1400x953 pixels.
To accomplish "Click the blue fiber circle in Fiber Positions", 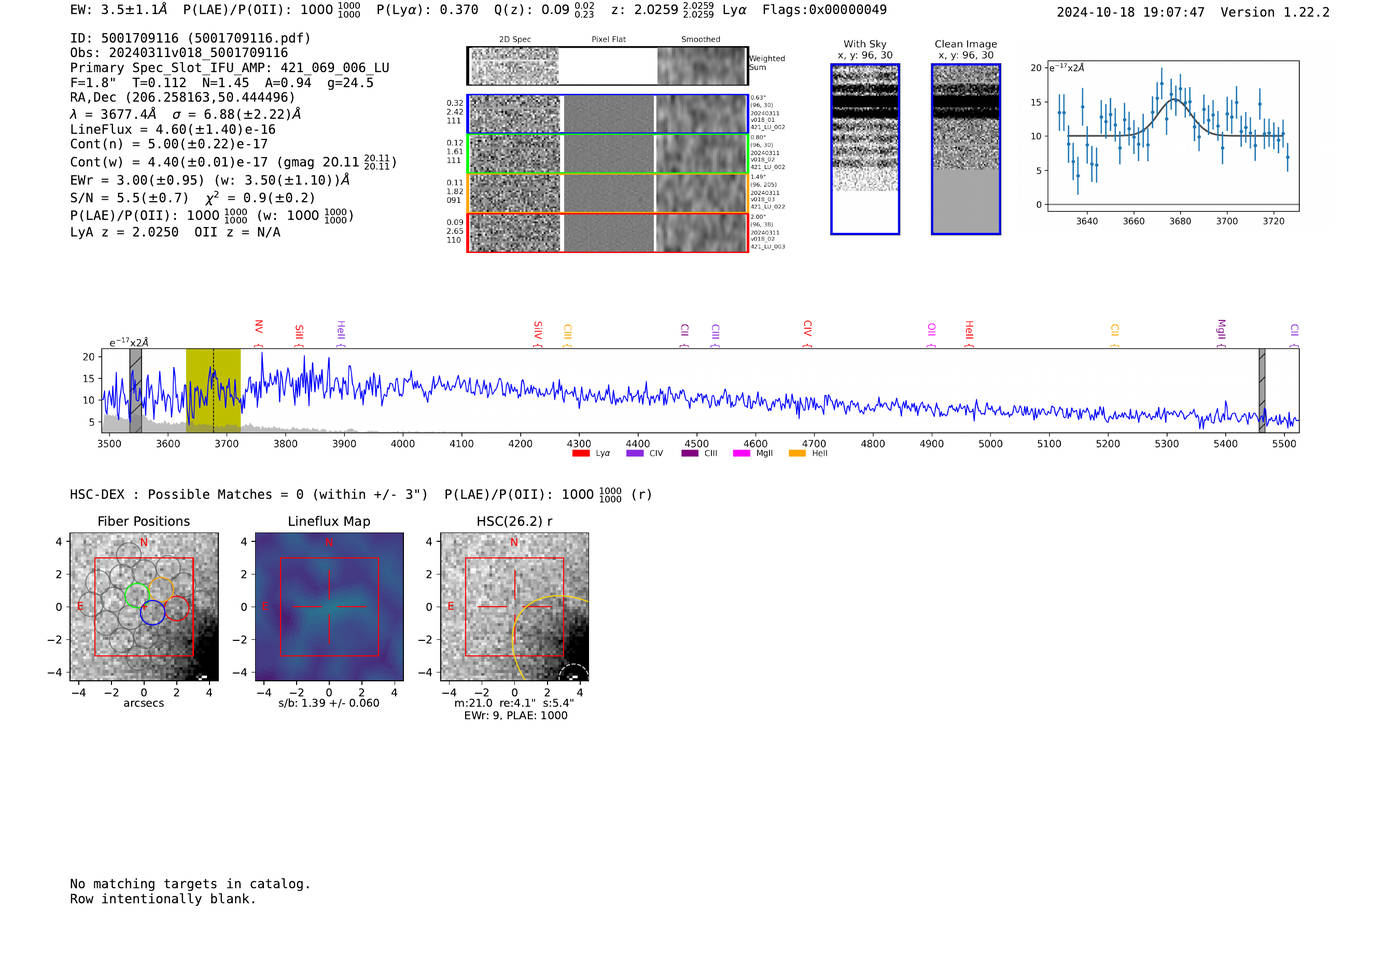I will [152, 613].
